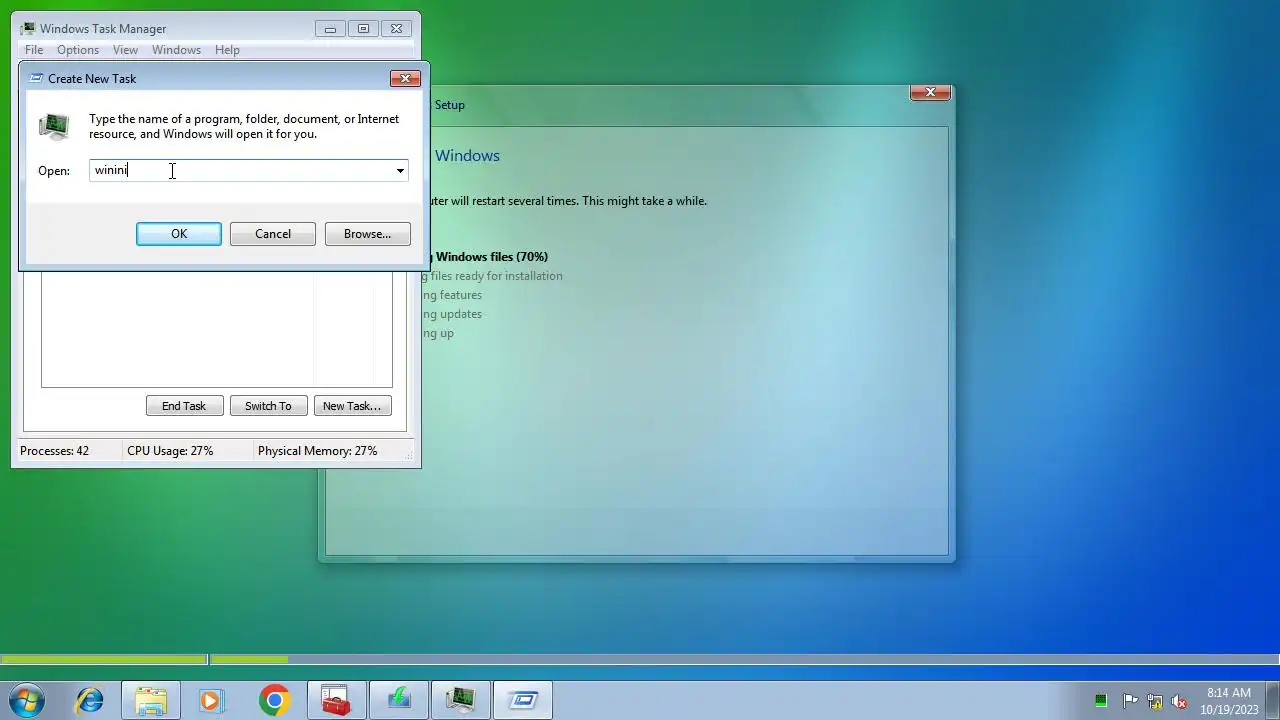The height and width of the screenshot is (720, 1280).
Task: Open the Windows menu in Task Manager
Action: [x=176, y=50]
